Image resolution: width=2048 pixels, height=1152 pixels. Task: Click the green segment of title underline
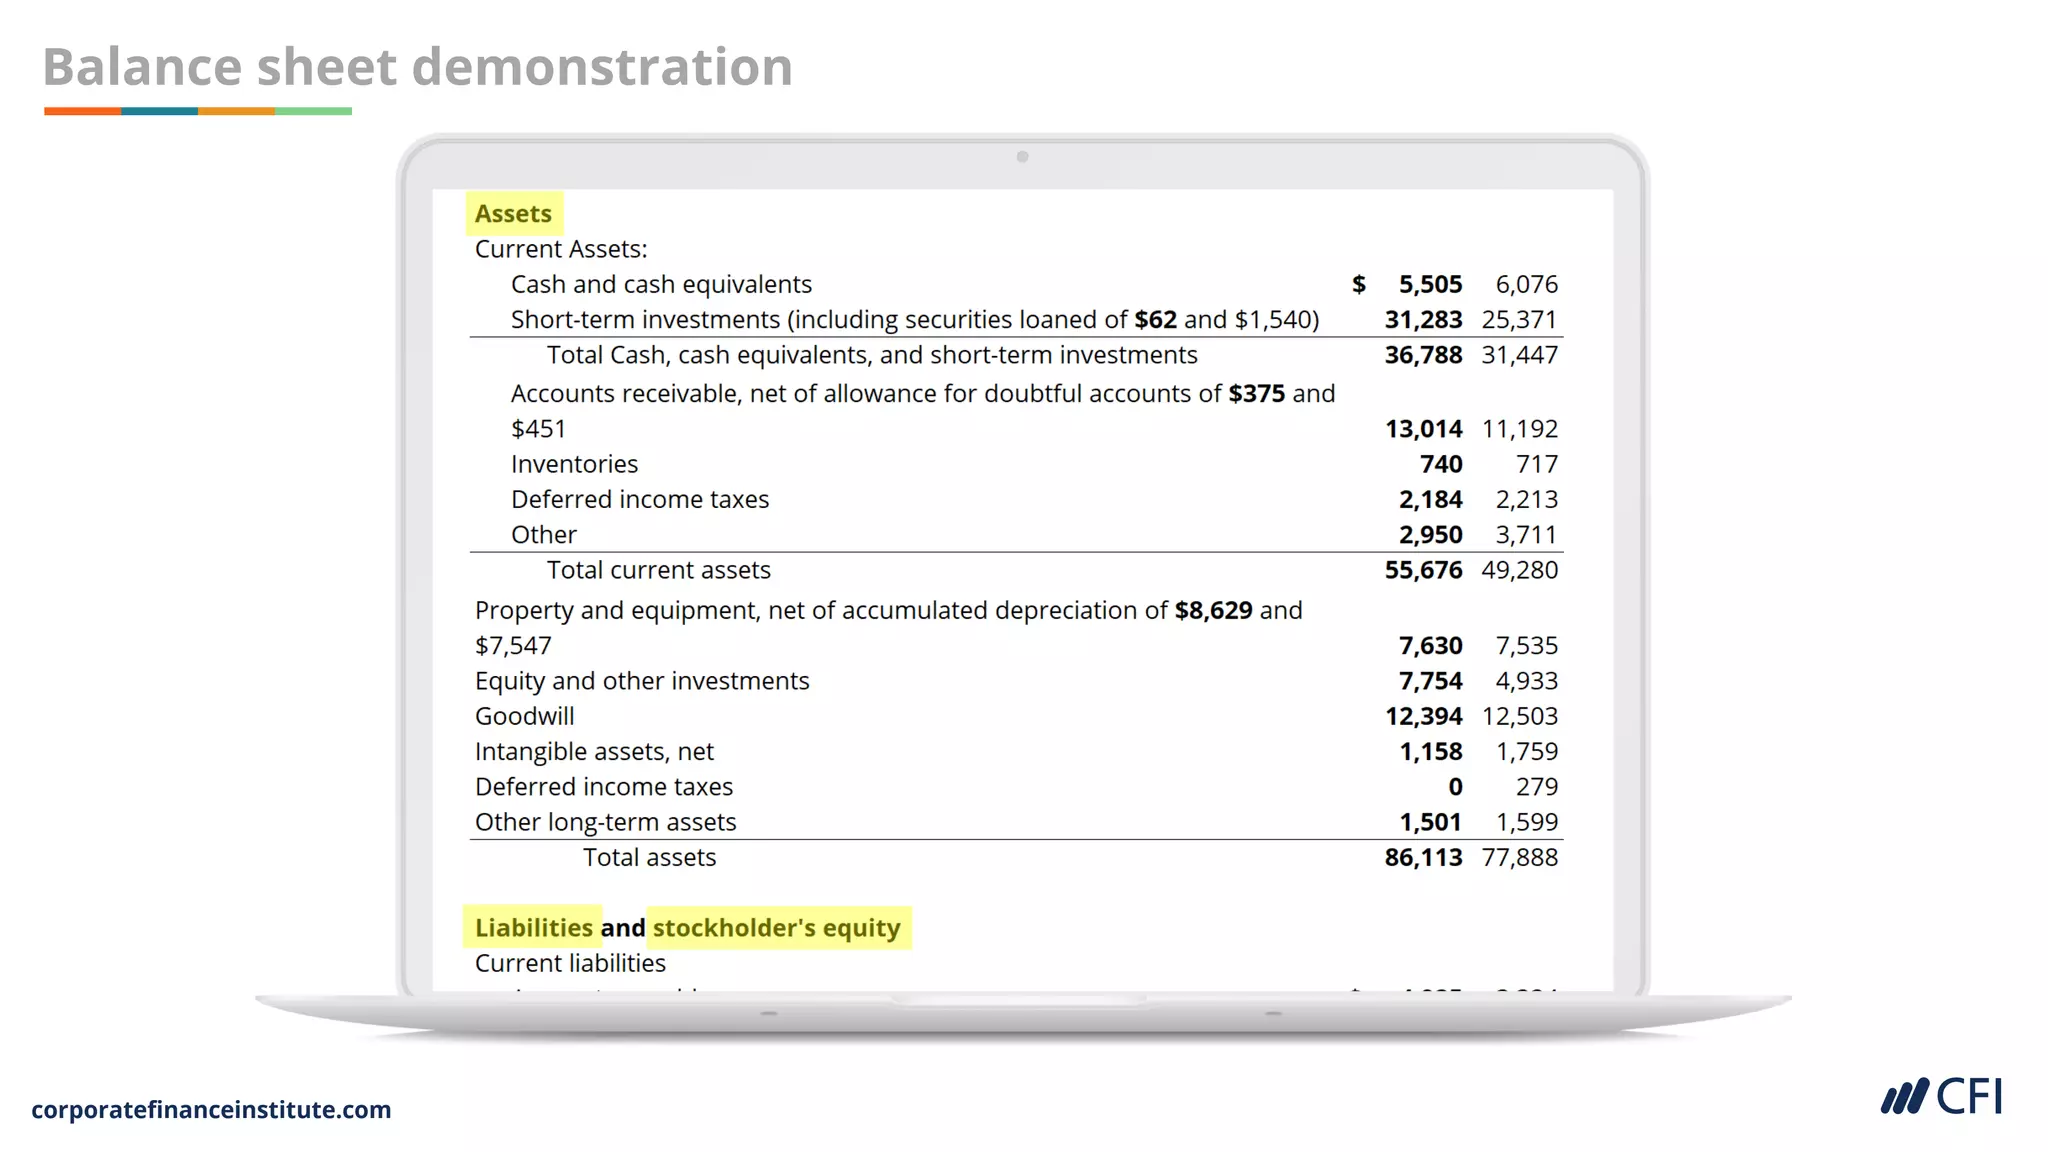pos(313,111)
